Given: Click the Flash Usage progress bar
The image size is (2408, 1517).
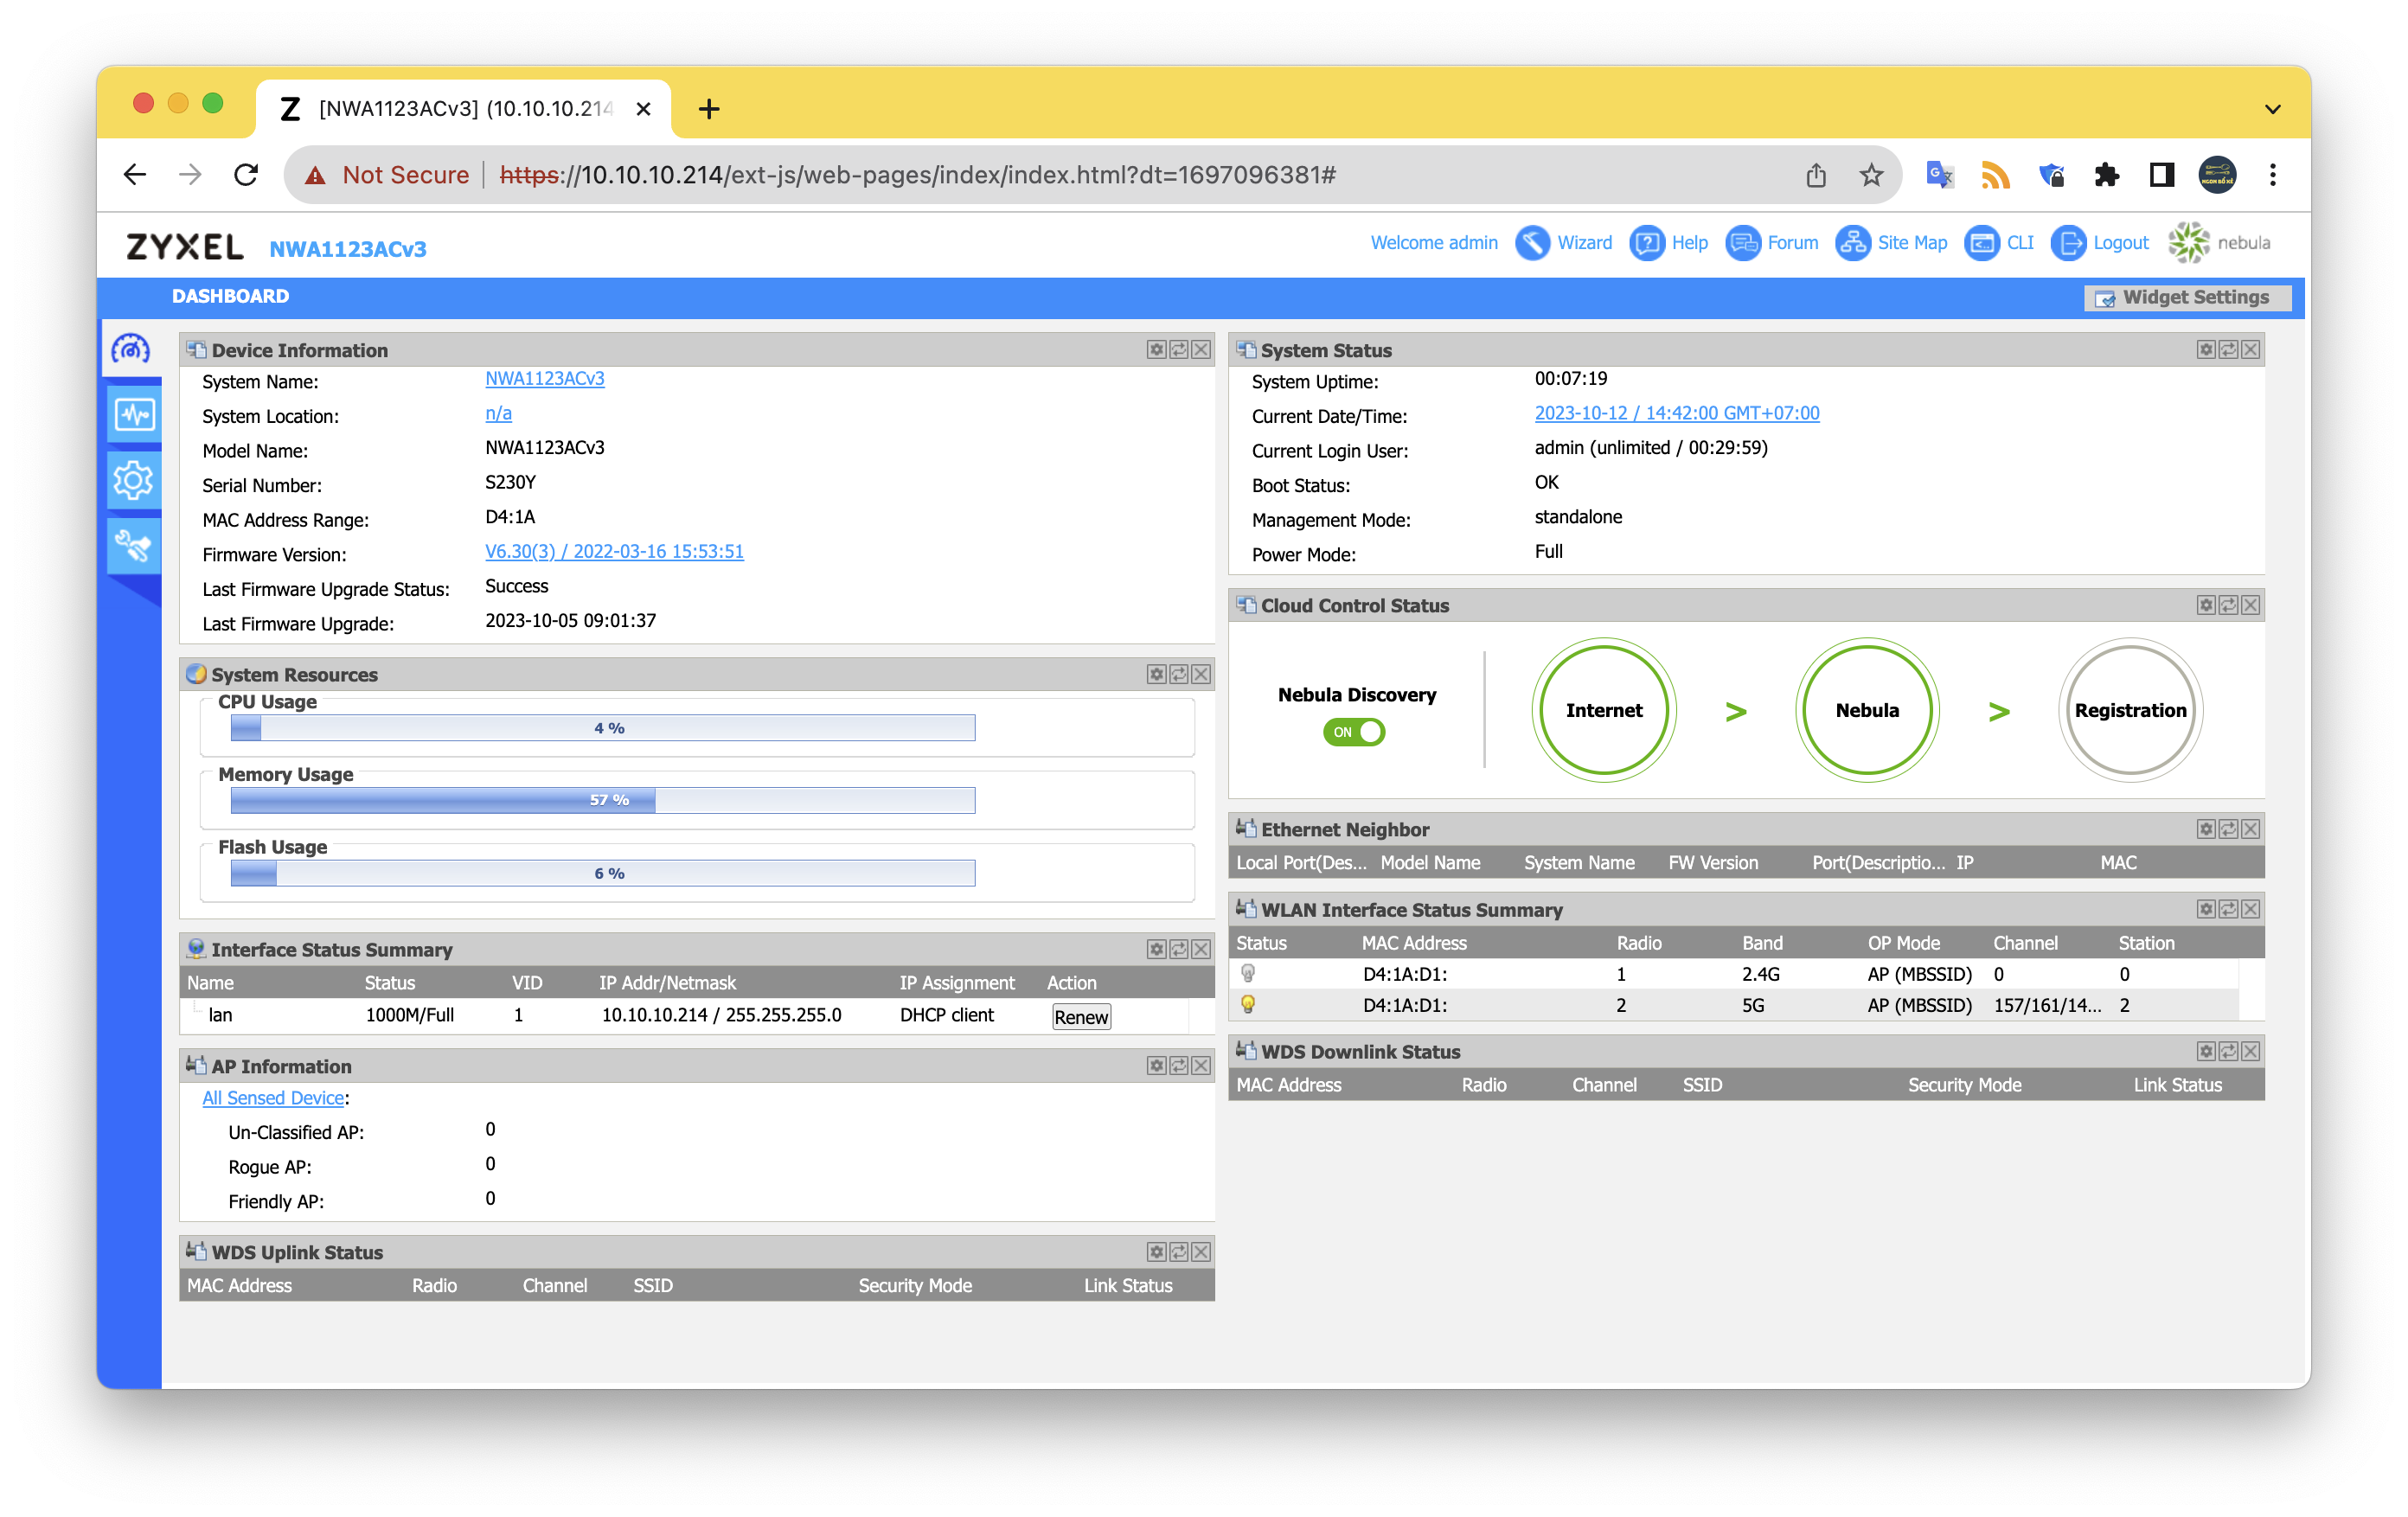Looking at the screenshot, I should tap(603, 873).
